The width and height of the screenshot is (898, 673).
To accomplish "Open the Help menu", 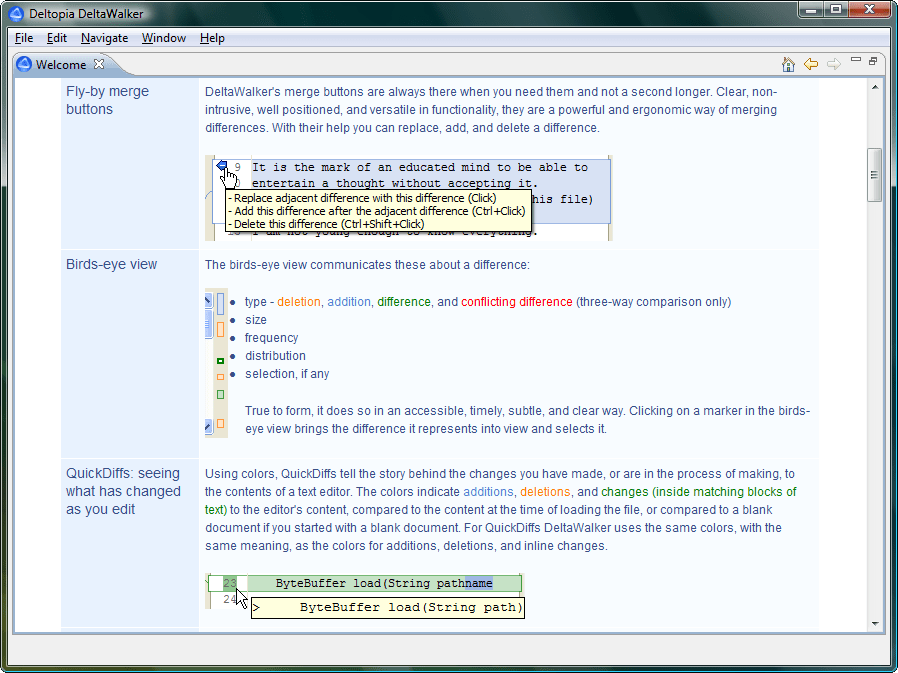I will [212, 38].
